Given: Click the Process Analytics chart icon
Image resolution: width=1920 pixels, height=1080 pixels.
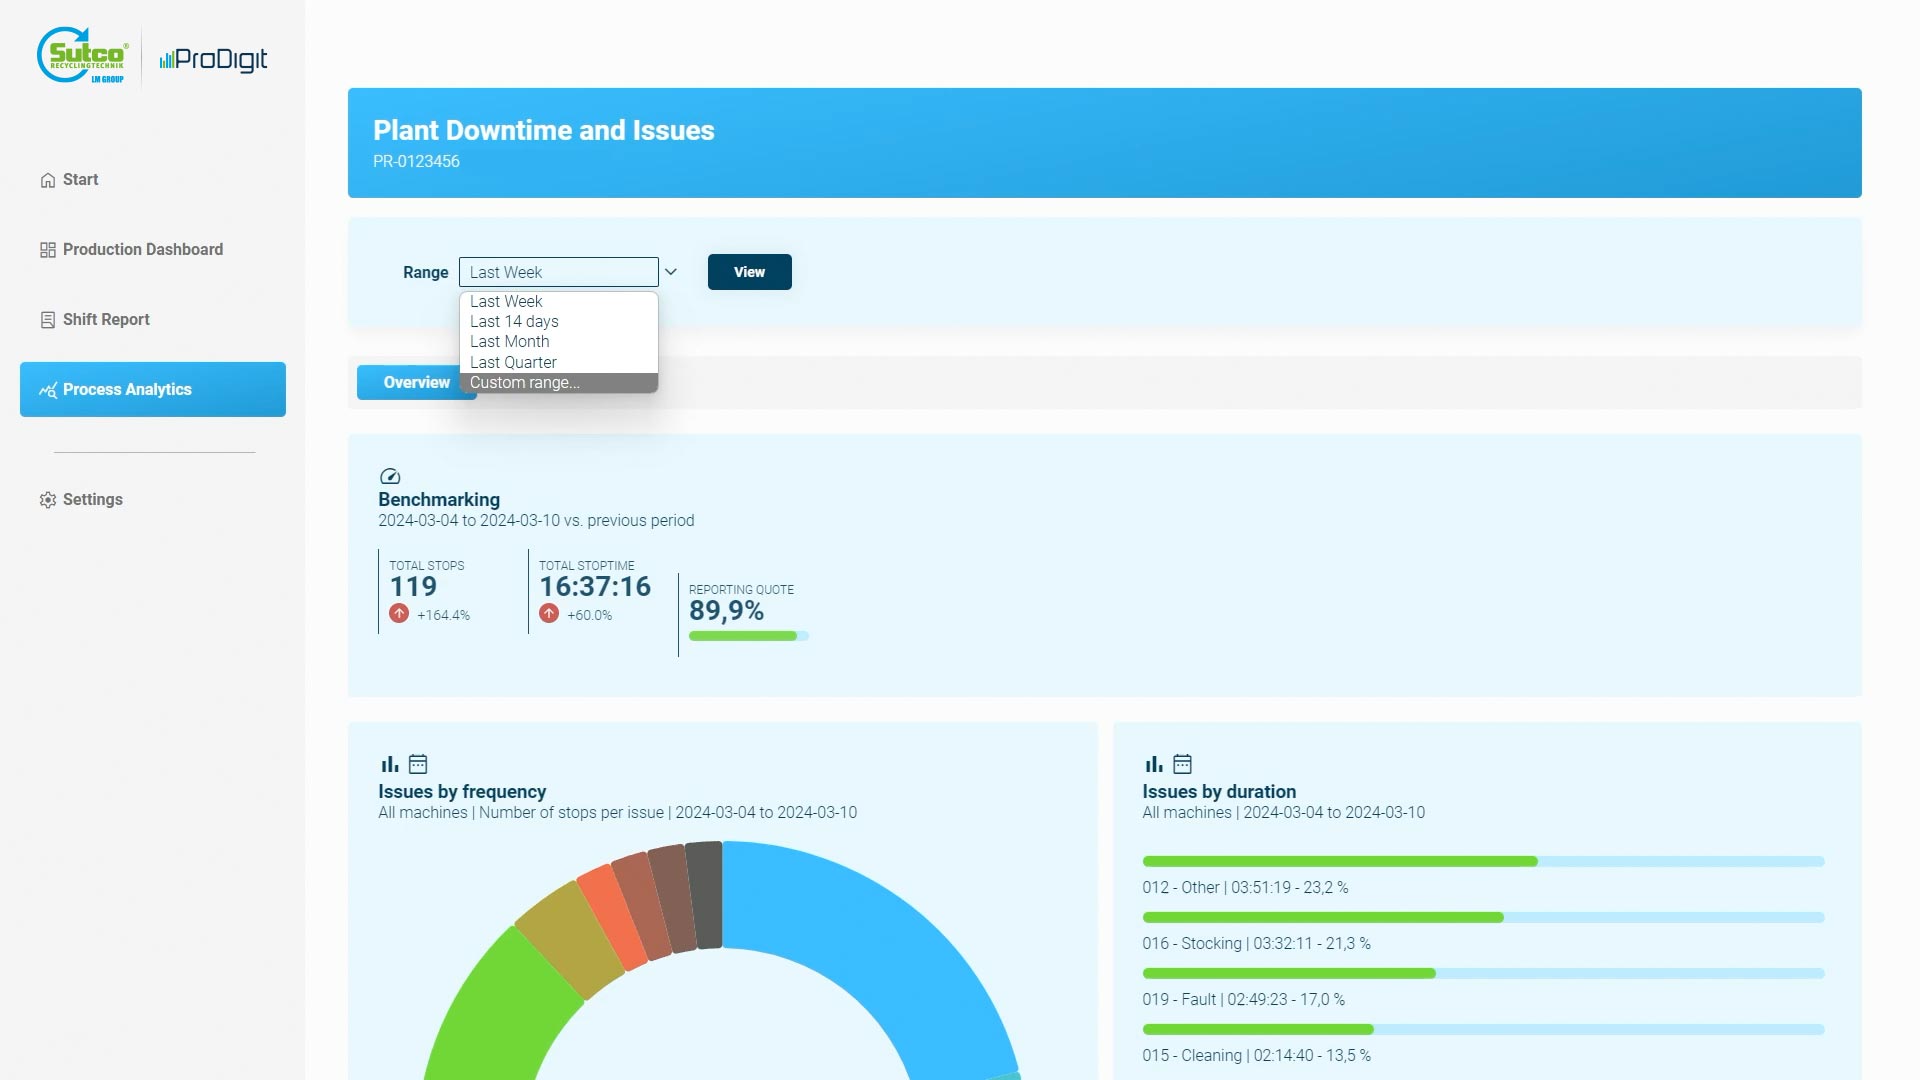Looking at the screenshot, I should click(47, 390).
